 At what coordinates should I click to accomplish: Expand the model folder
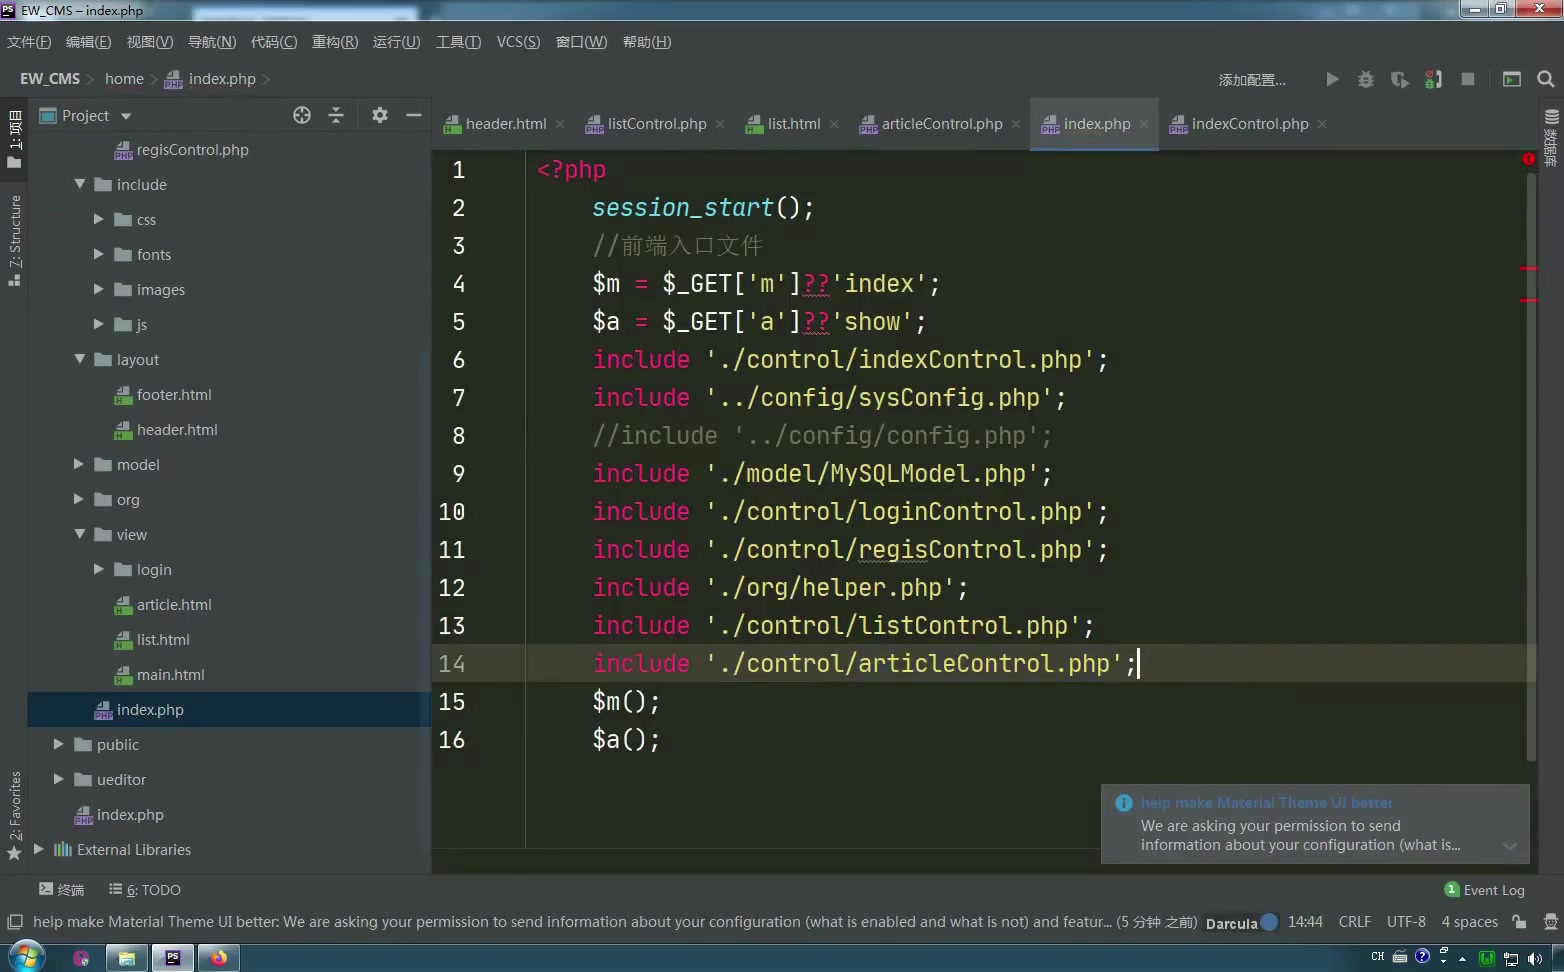coord(78,464)
